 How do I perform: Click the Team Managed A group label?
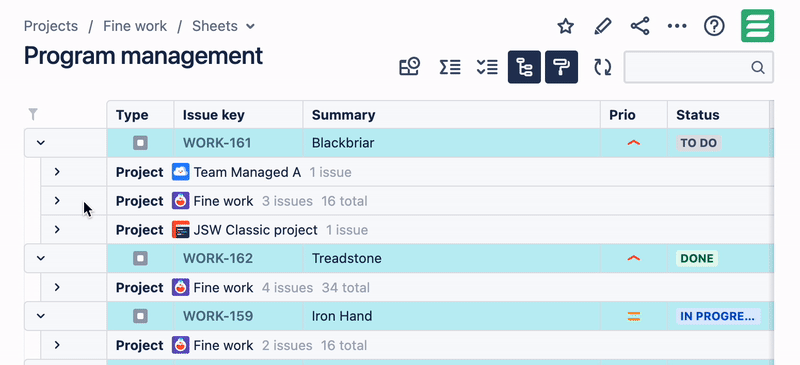(x=247, y=172)
